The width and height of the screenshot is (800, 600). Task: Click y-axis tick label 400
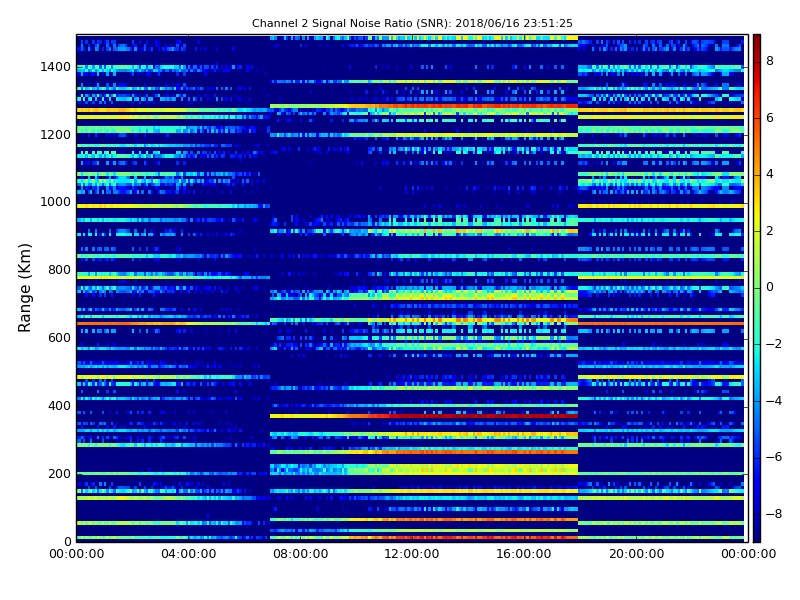click(59, 406)
